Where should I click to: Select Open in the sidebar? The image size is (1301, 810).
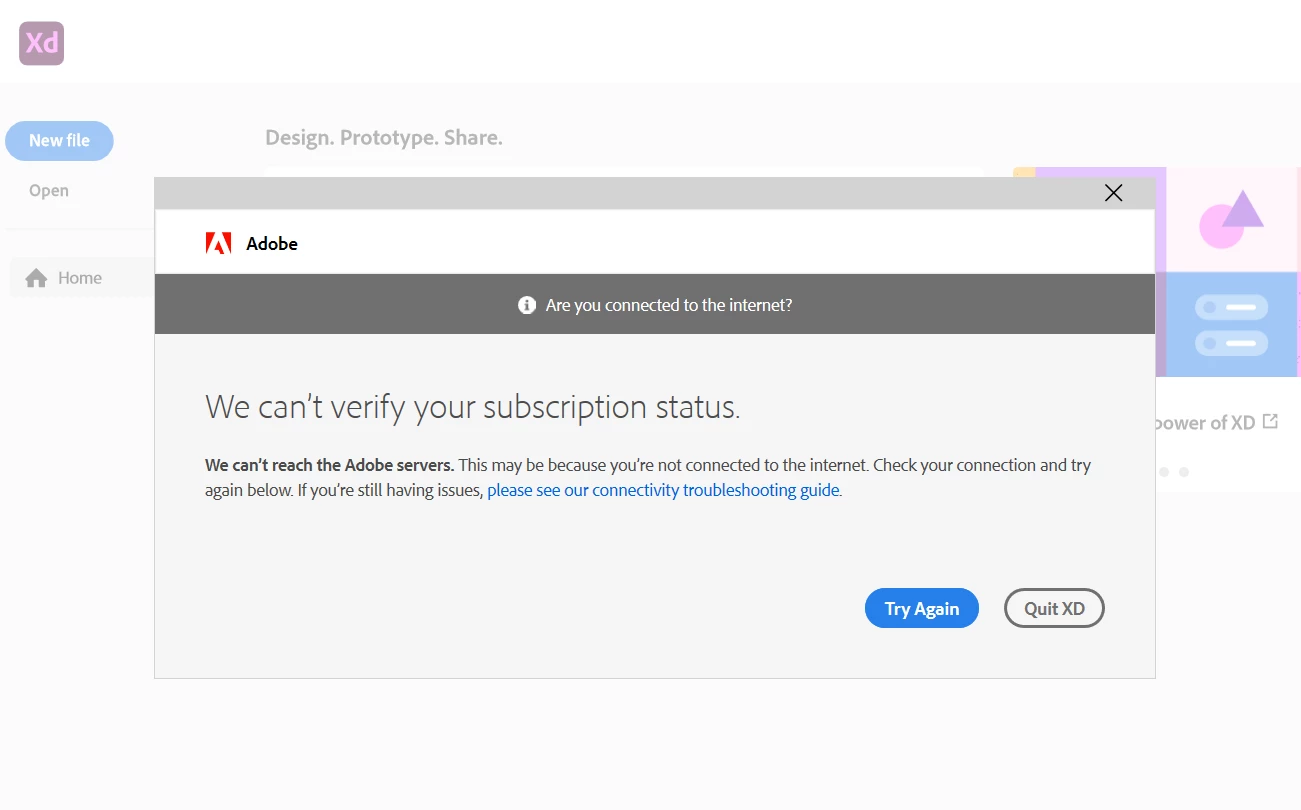click(x=49, y=190)
